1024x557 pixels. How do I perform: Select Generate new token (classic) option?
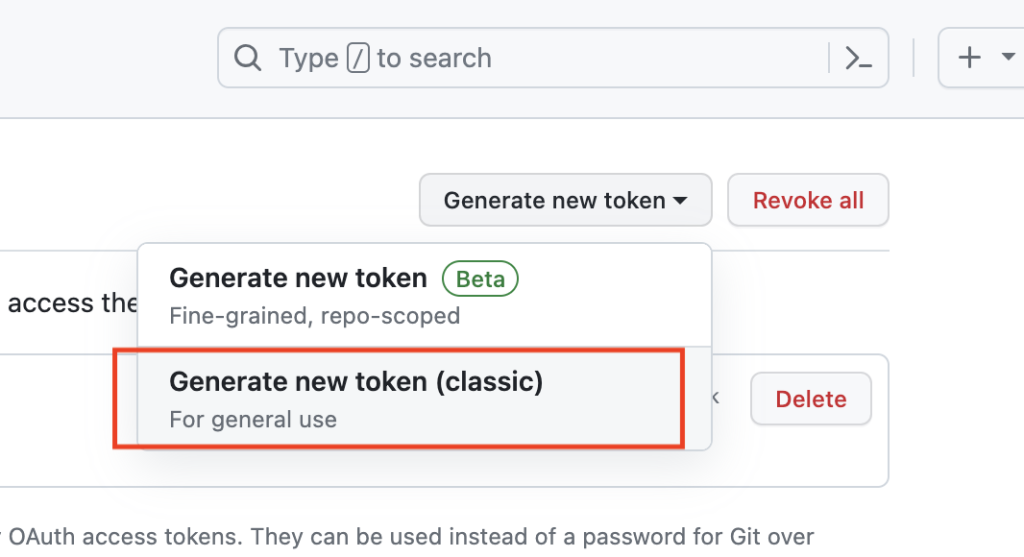pyautogui.click(x=424, y=398)
